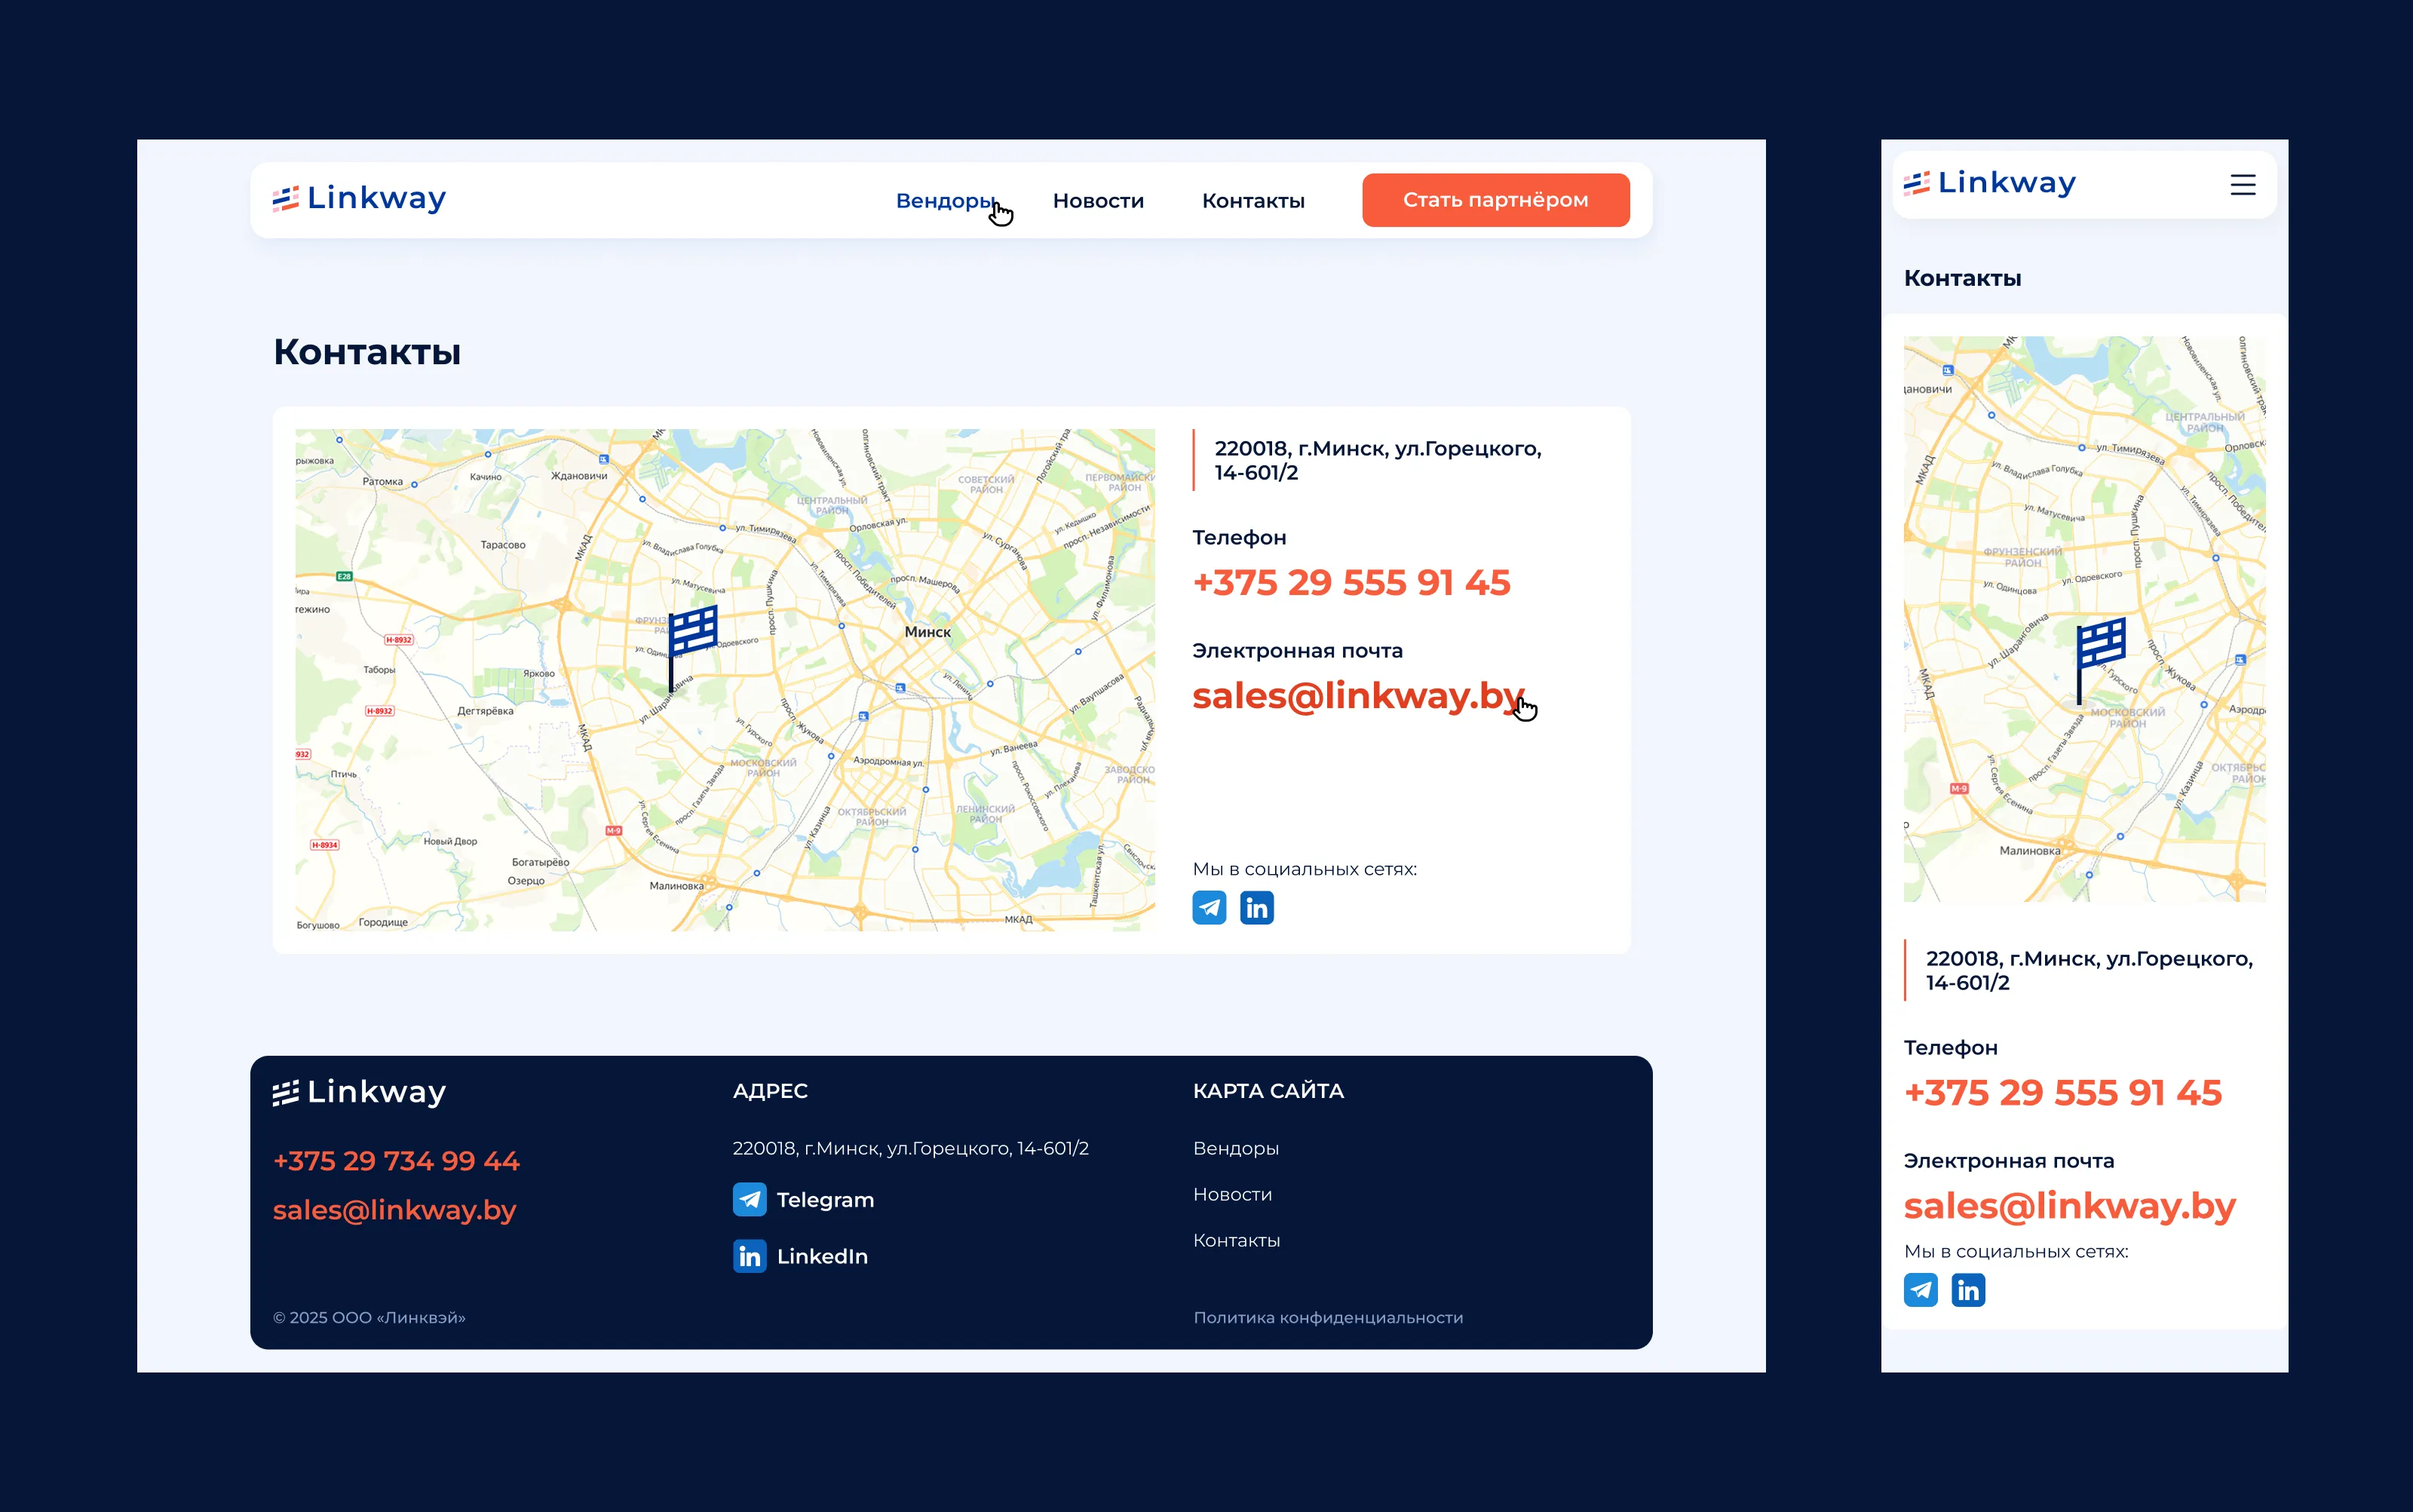This screenshot has height=1512, width=2413.
Task: Open LinkedIn icon in desktop contact card
Action: coord(1257,908)
